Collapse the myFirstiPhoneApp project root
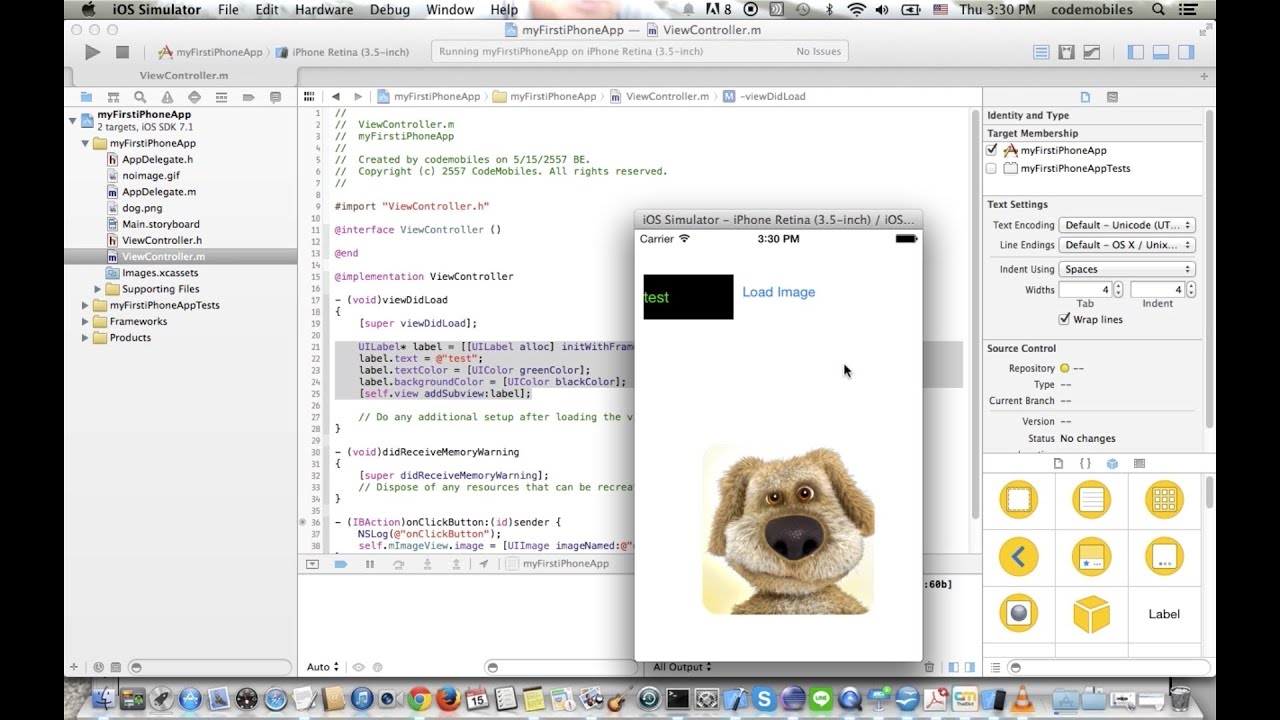The width and height of the screenshot is (1280, 720). [x=73, y=121]
